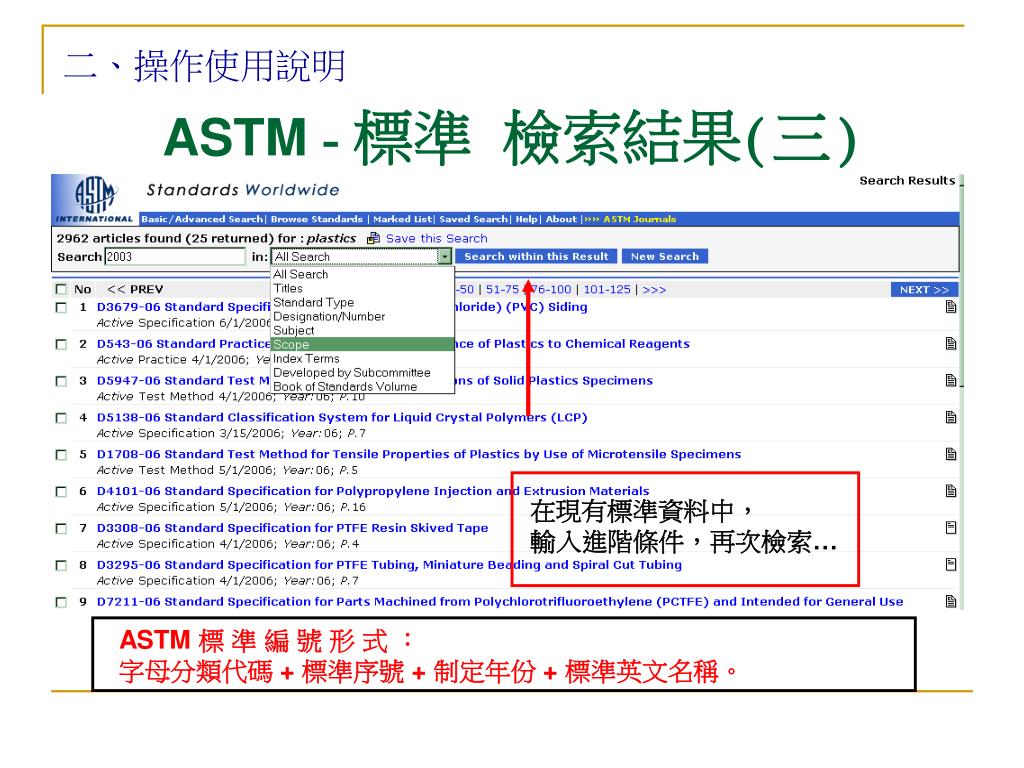Click the New Search button
The width and height of the screenshot is (1024, 768).
click(665, 257)
